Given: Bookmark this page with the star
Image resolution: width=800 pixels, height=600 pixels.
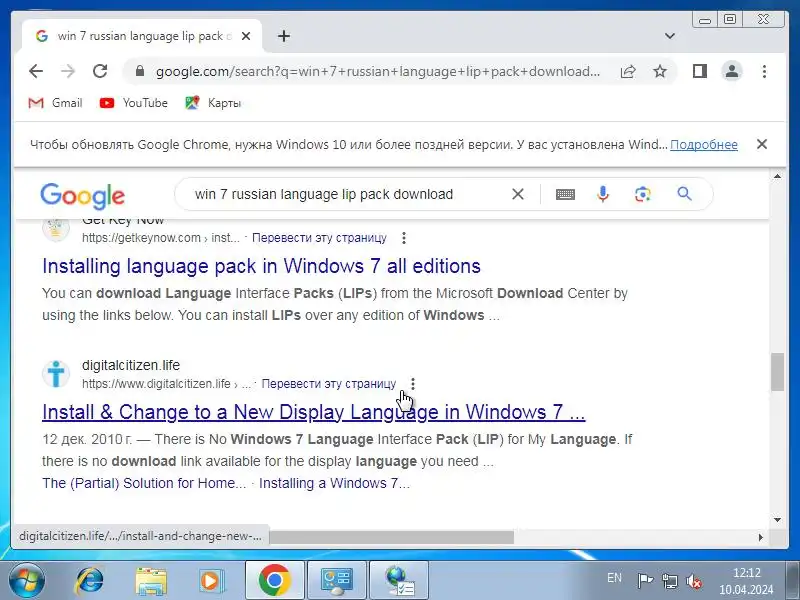Looking at the screenshot, I should click(x=660, y=71).
